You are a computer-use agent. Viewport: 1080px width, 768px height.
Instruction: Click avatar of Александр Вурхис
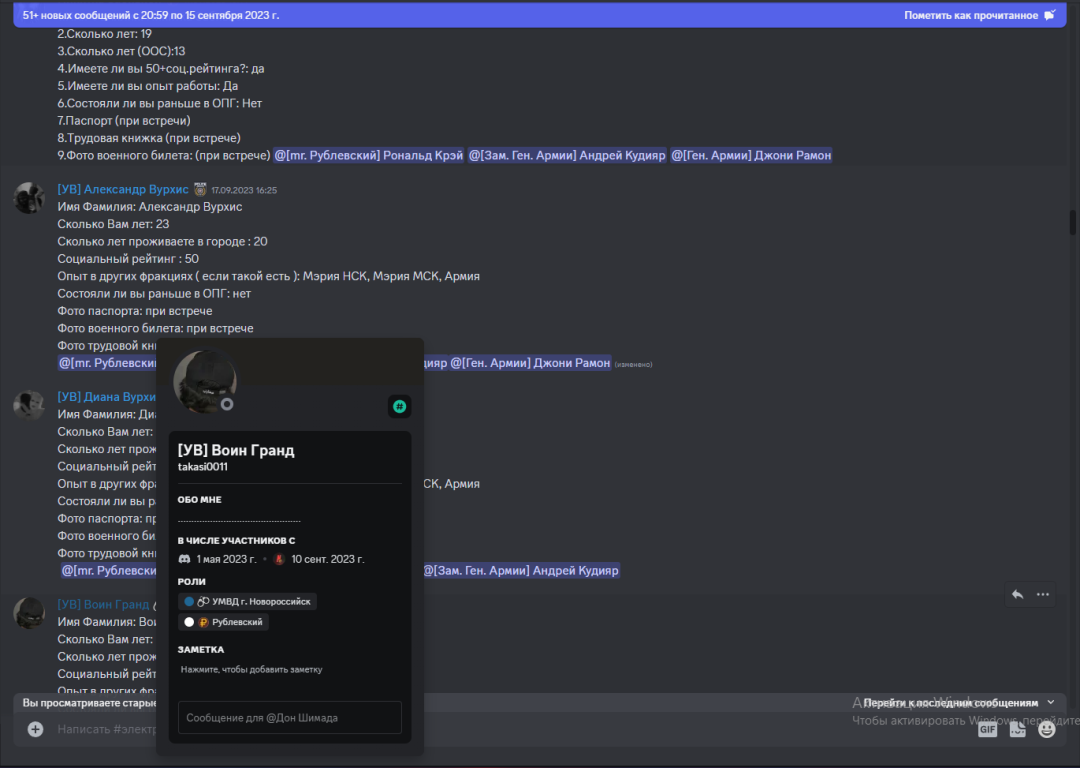29,198
